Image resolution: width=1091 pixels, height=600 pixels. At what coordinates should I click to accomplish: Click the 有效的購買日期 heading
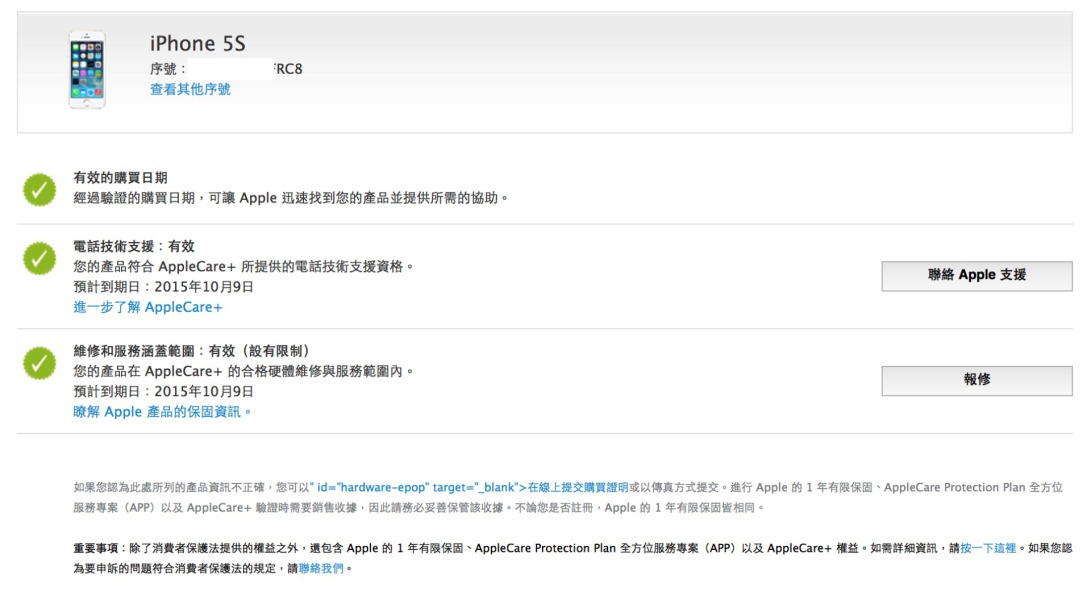[x=120, y=177]
